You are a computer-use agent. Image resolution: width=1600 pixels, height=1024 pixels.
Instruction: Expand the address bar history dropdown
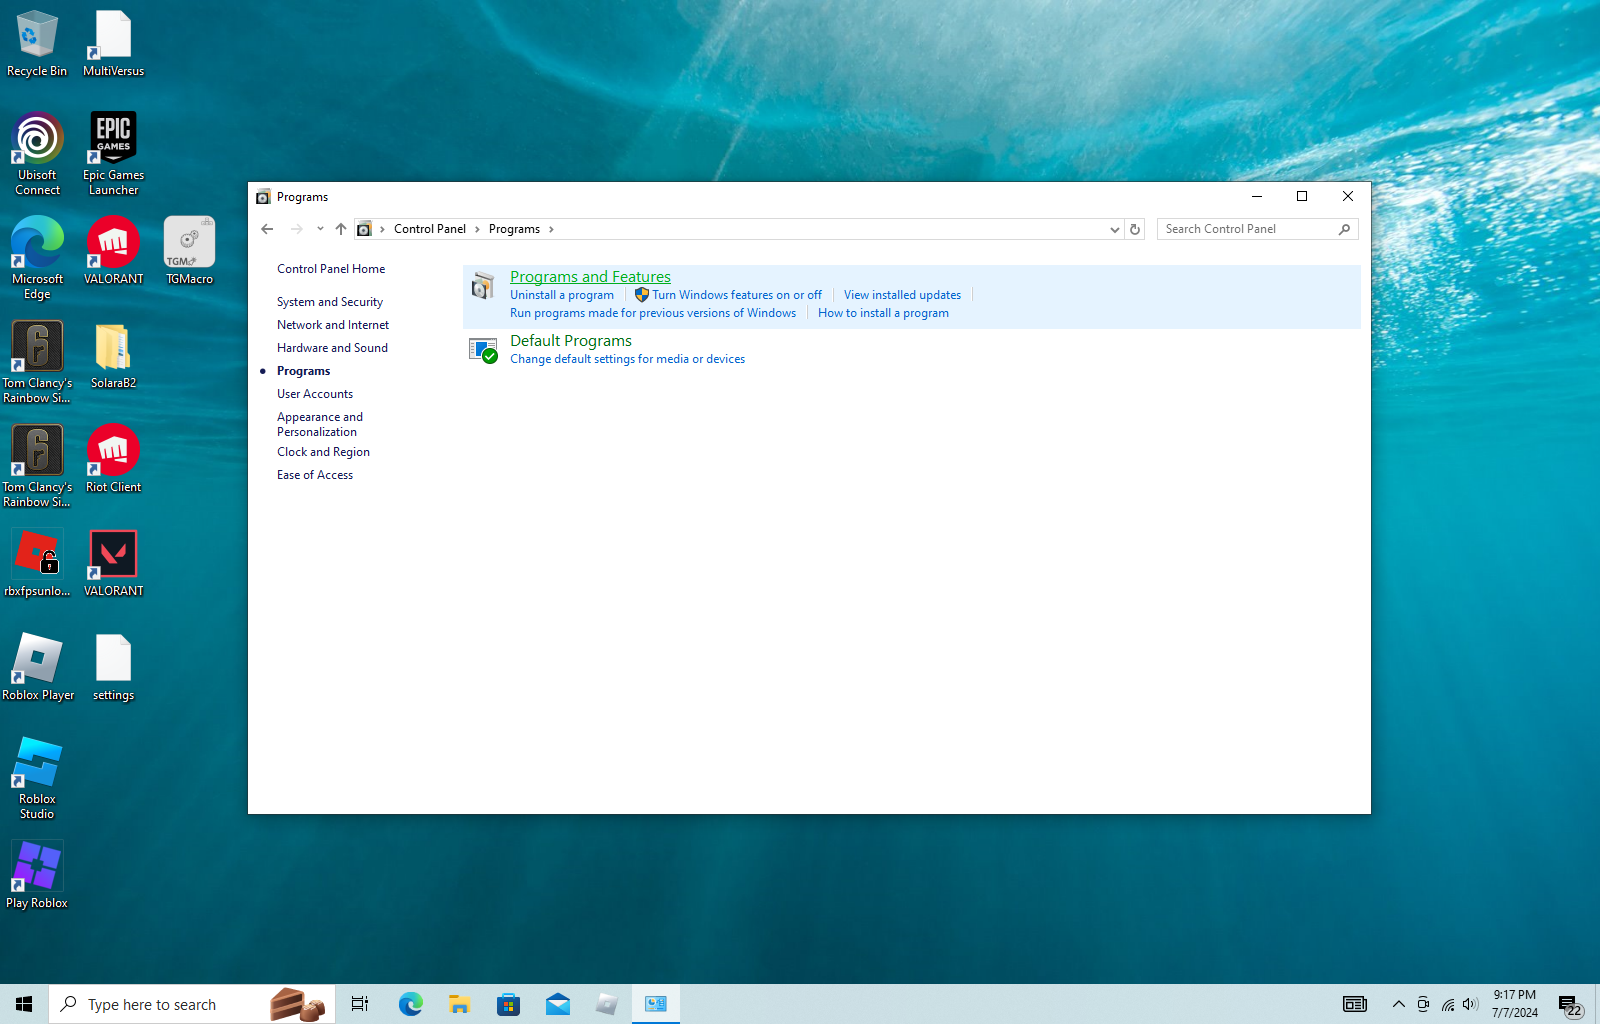click(1114, 229)
